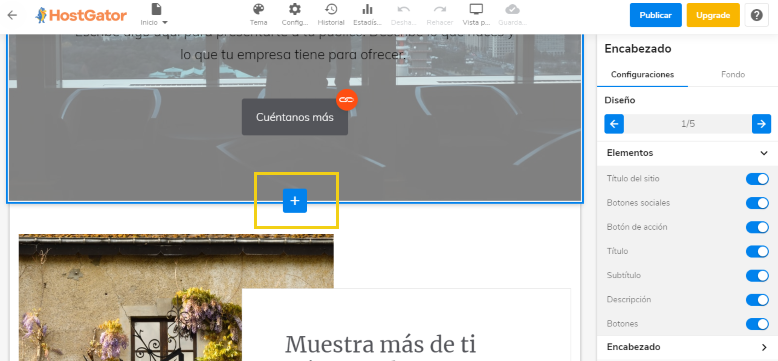Click the Cuéntanos más button
The width and height of the screenshot is (778, 361).
tap(295, 117)
